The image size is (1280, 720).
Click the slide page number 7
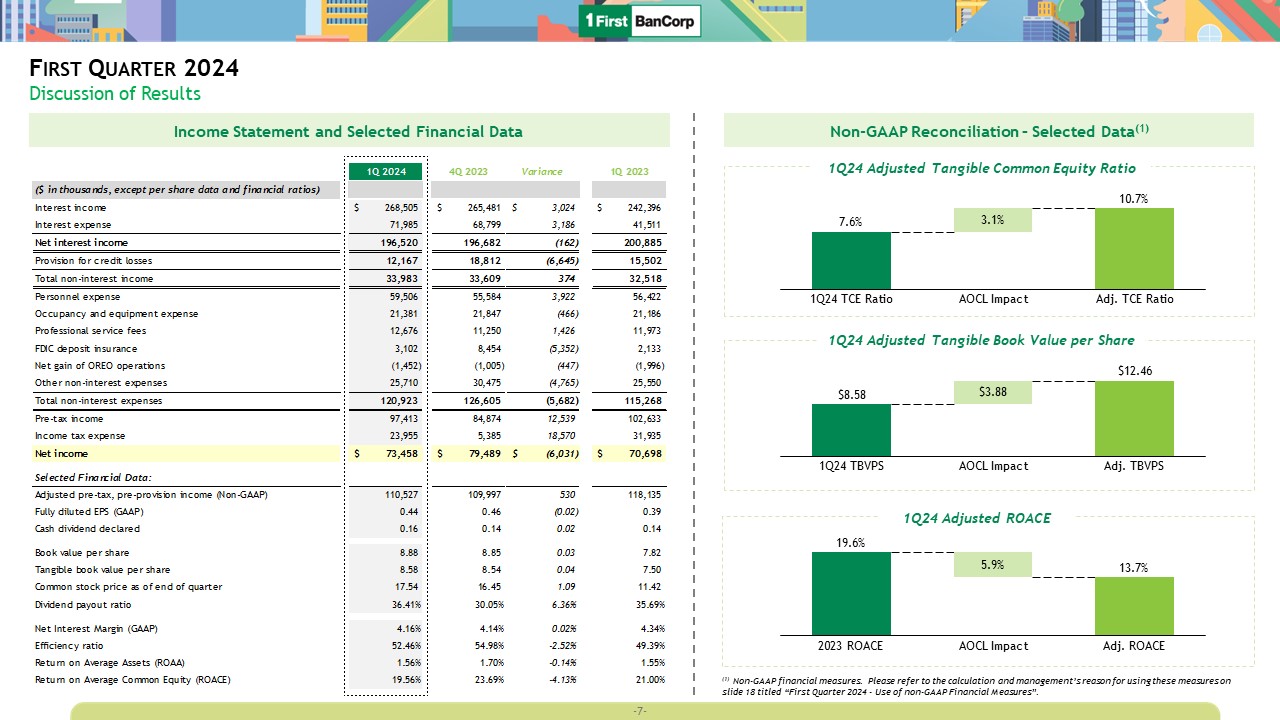tap(640, 711)
